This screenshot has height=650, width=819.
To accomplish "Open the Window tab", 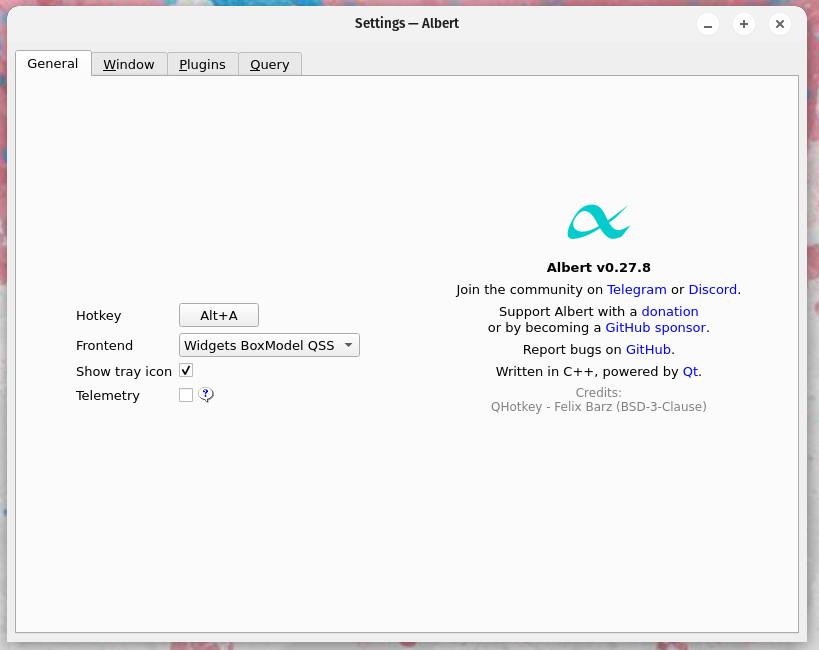I will [128, 64].
